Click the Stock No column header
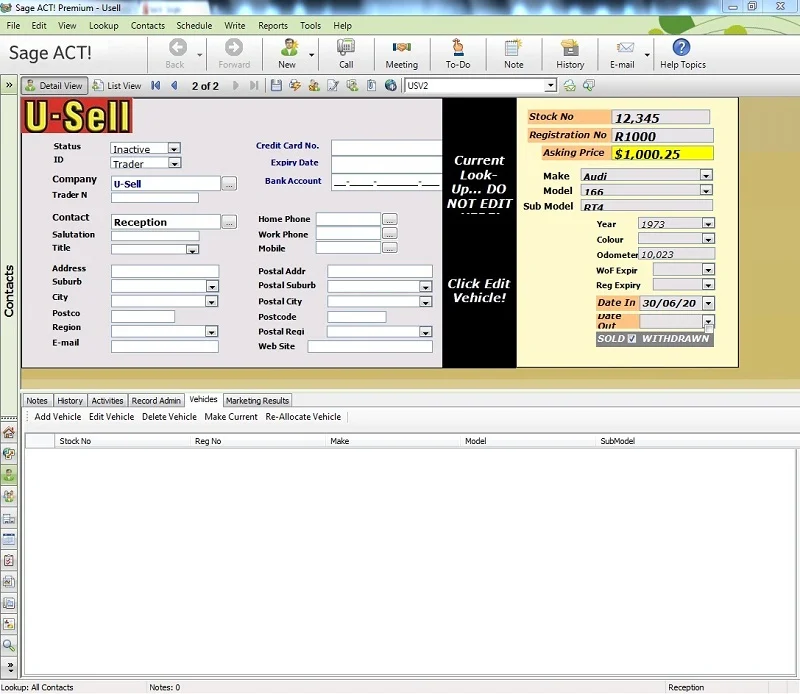This screenshot has width=800, height=694. click(122, 441)
